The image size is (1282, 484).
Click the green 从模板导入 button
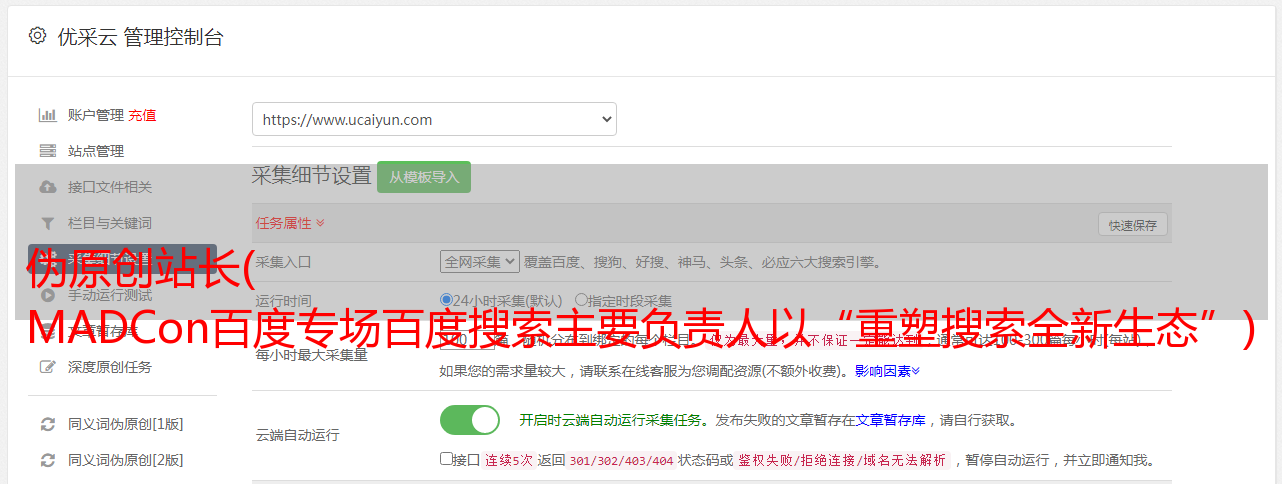point(424,177)
